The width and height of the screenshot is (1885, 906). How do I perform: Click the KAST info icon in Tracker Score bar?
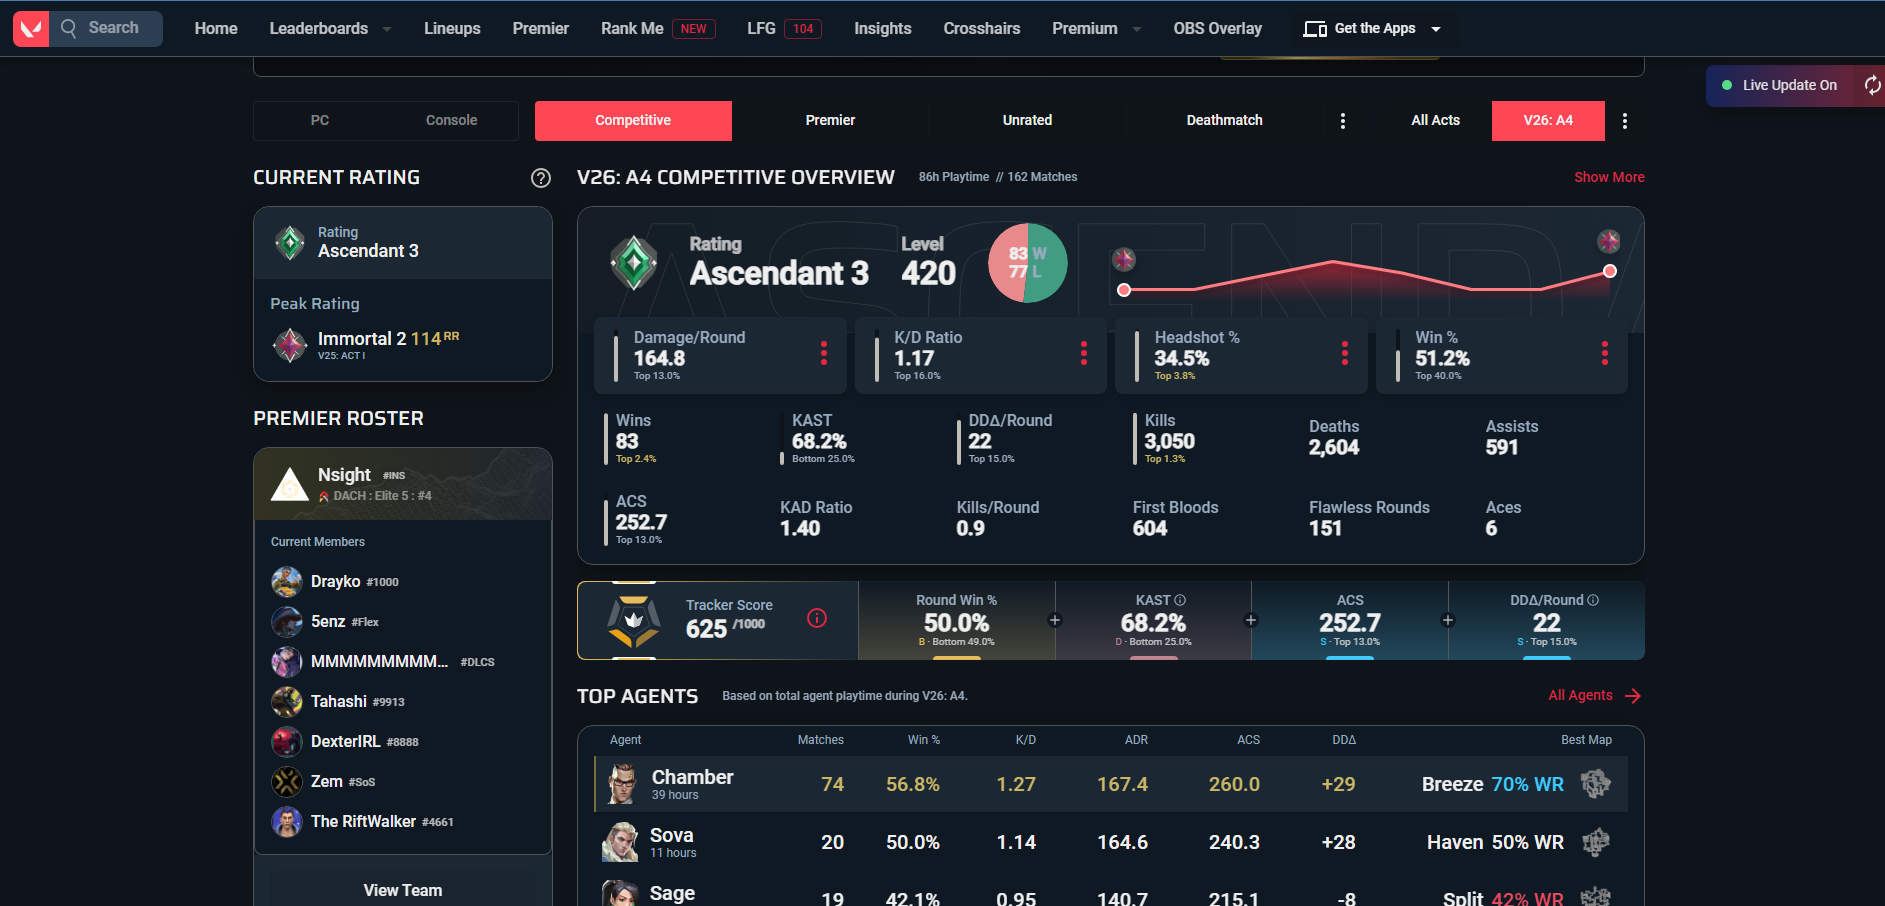click(x=1180, y=600)
